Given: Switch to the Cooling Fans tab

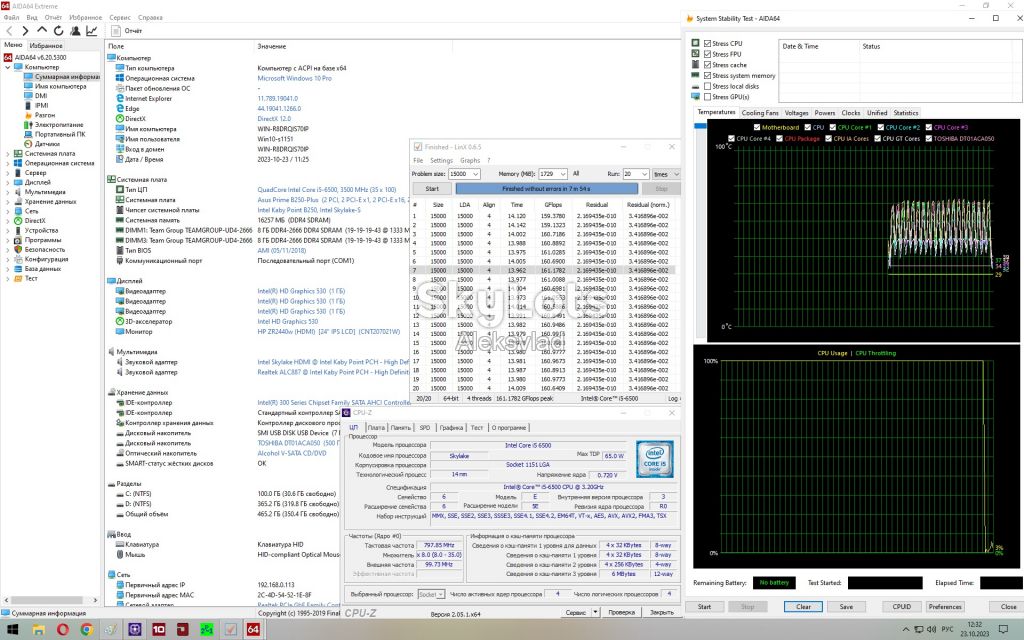Looking at the screenshot, I should 760,113.
